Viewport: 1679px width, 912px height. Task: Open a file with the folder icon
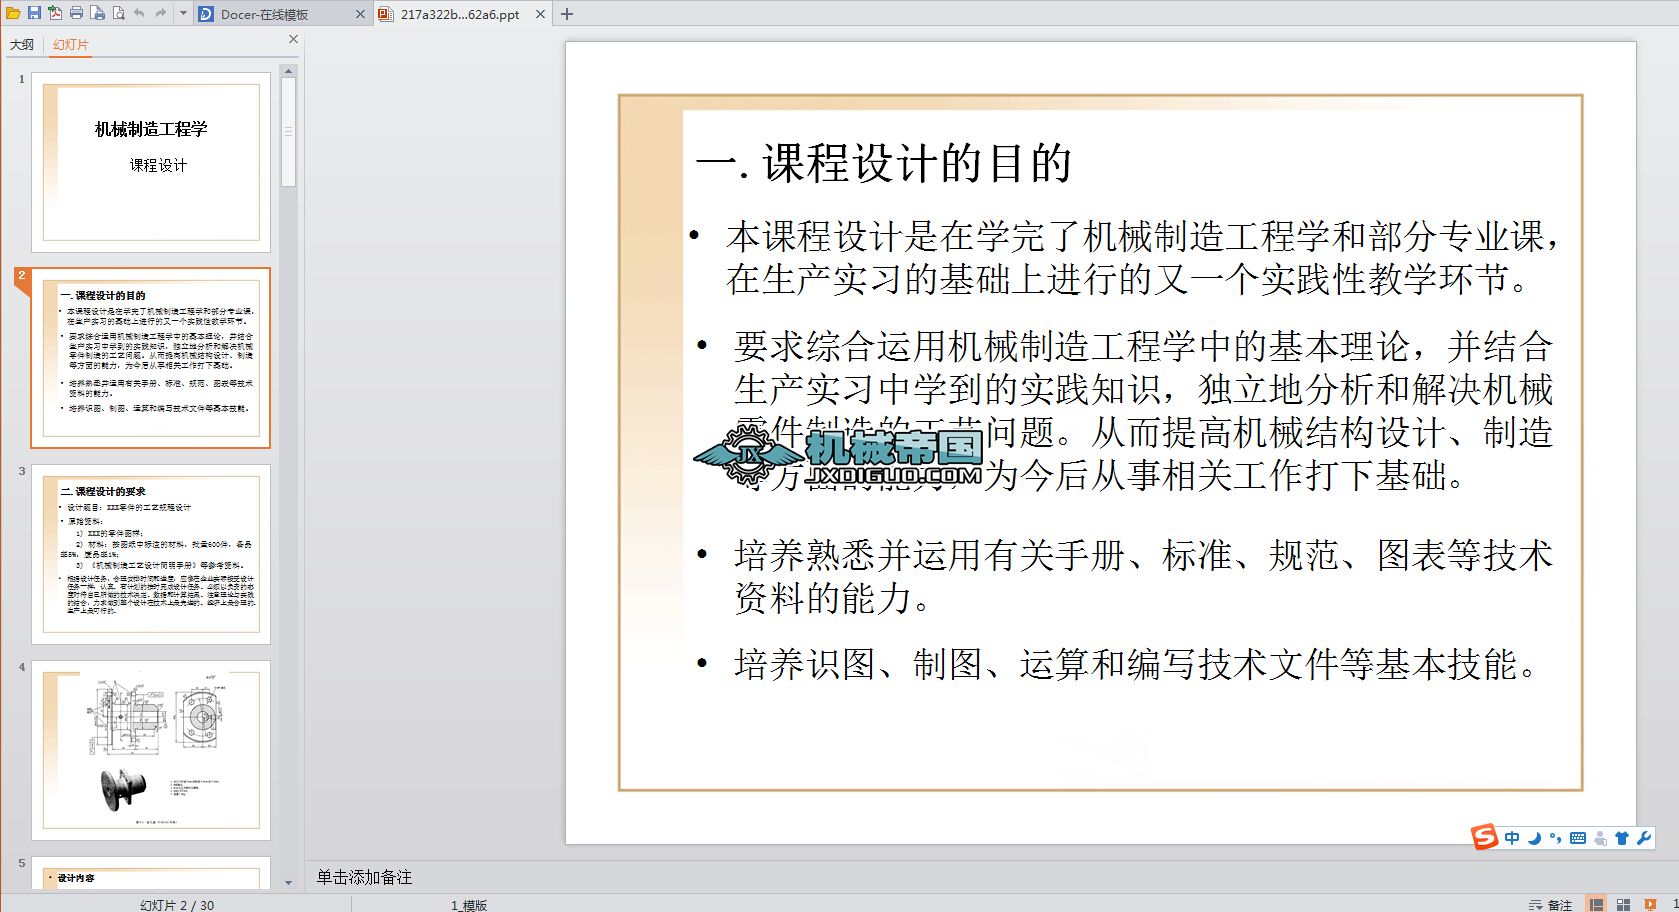click(x=13, y=13)
